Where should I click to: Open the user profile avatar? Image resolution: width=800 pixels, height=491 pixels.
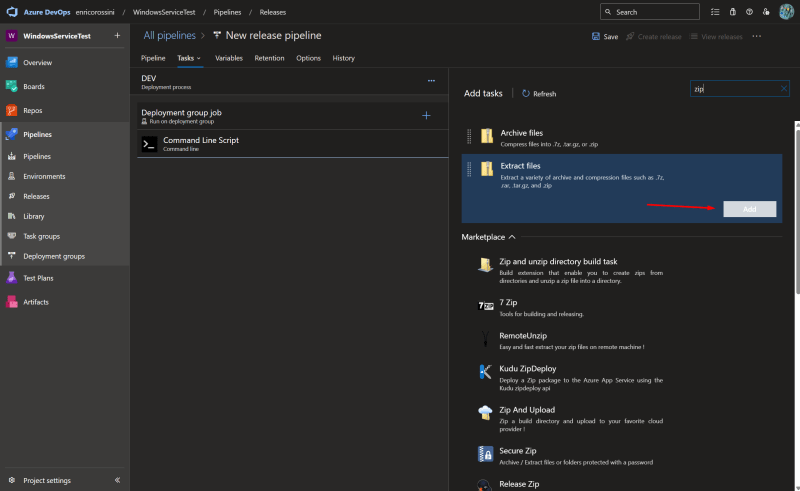pyautogui.click(x=786, y=12)
